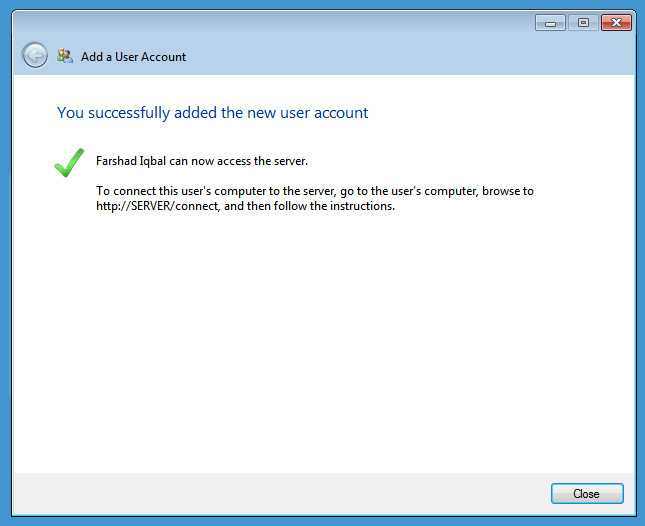Image resolution: width=645 pixels, height=526 pixels.
Task: Maximize the wizard window
Action: (583, 23)
